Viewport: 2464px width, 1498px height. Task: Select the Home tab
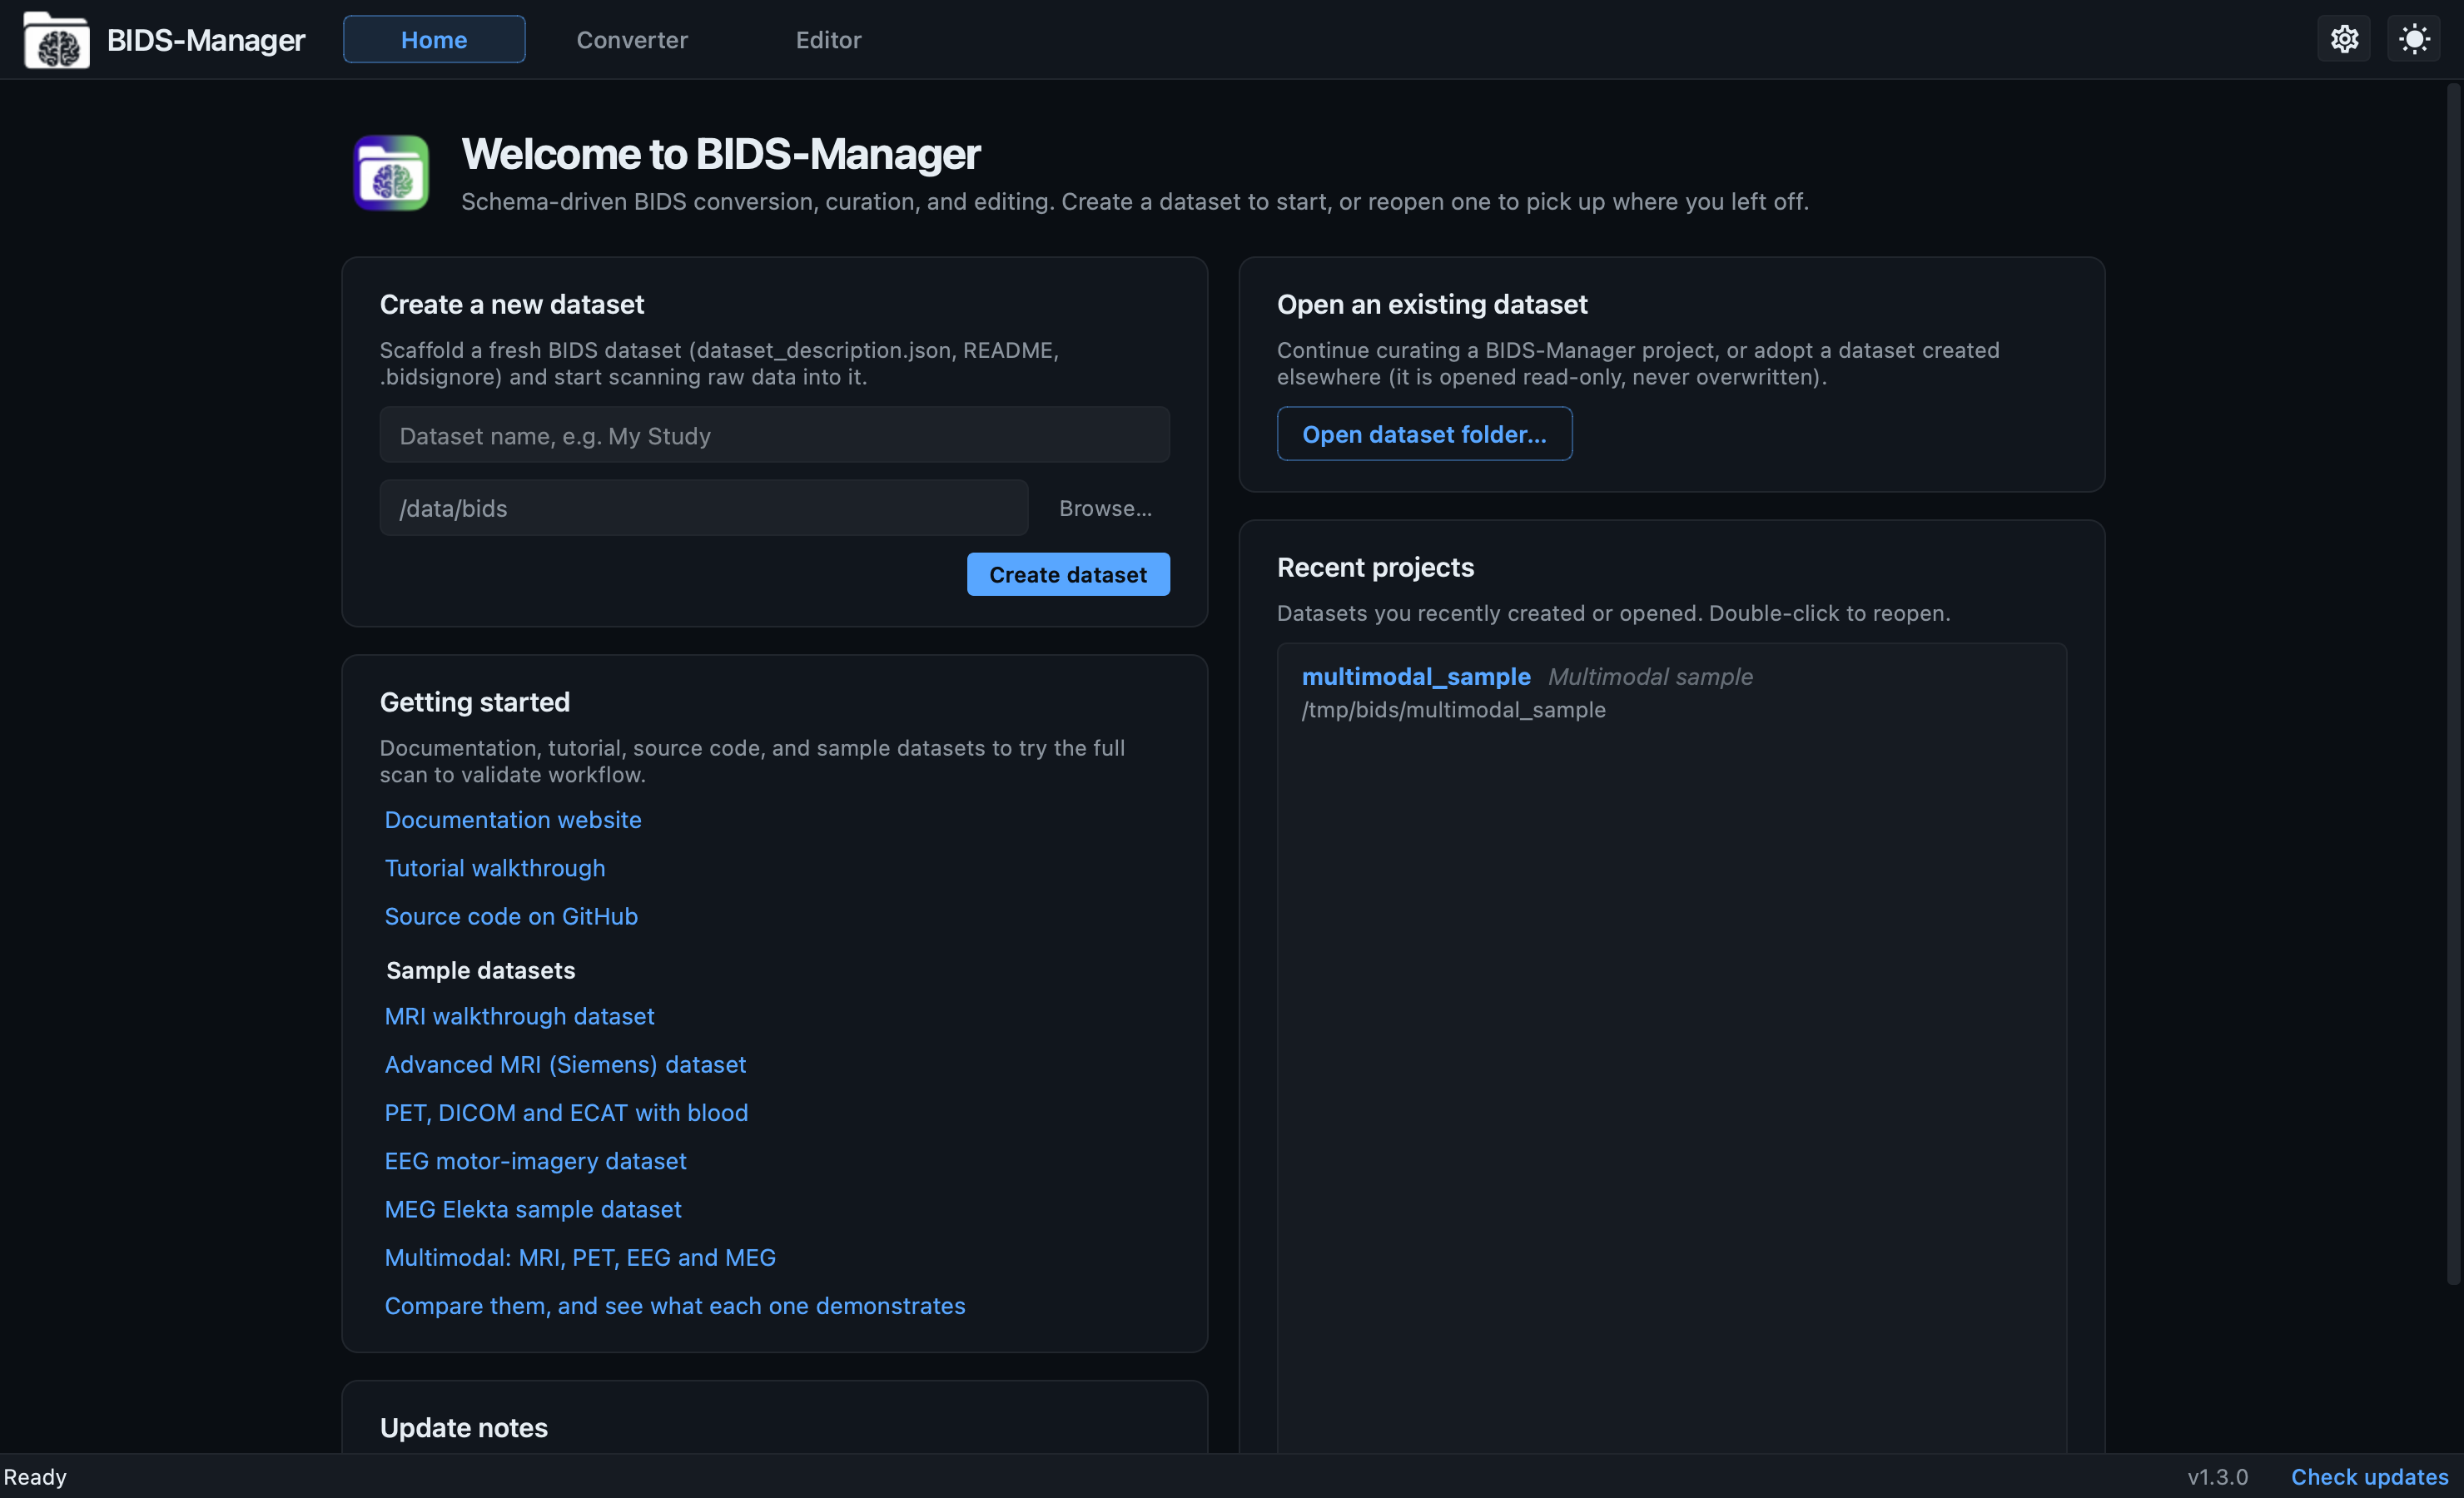pos(434,40)
